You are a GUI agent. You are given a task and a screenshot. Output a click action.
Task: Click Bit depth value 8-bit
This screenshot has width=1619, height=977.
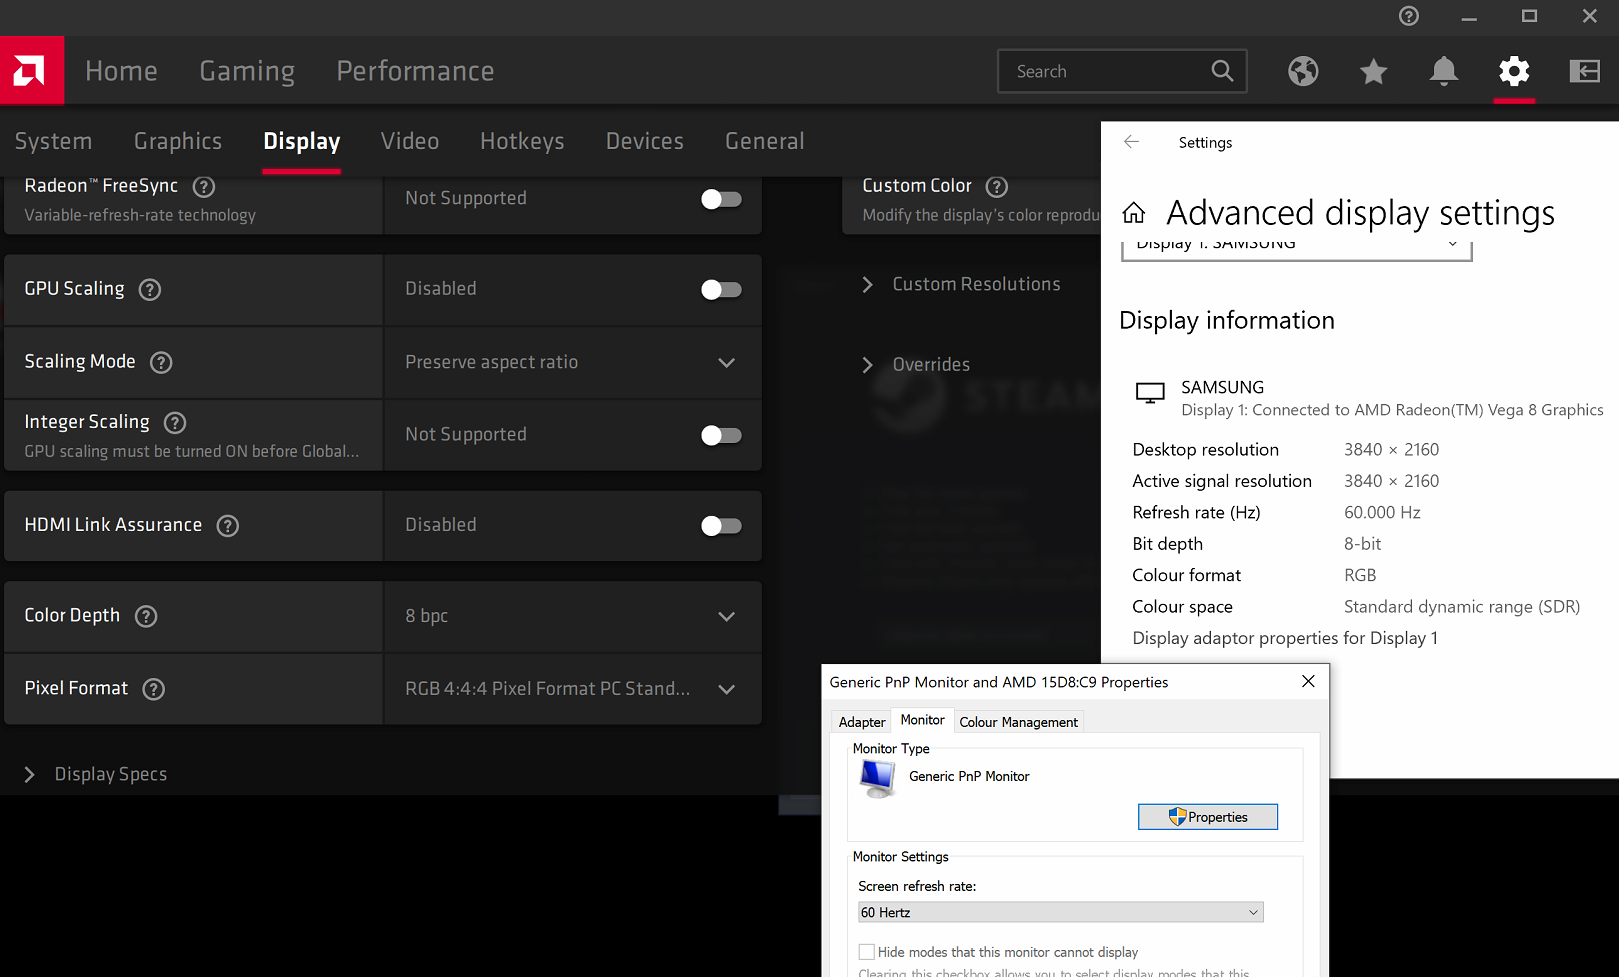point(1362,544)
